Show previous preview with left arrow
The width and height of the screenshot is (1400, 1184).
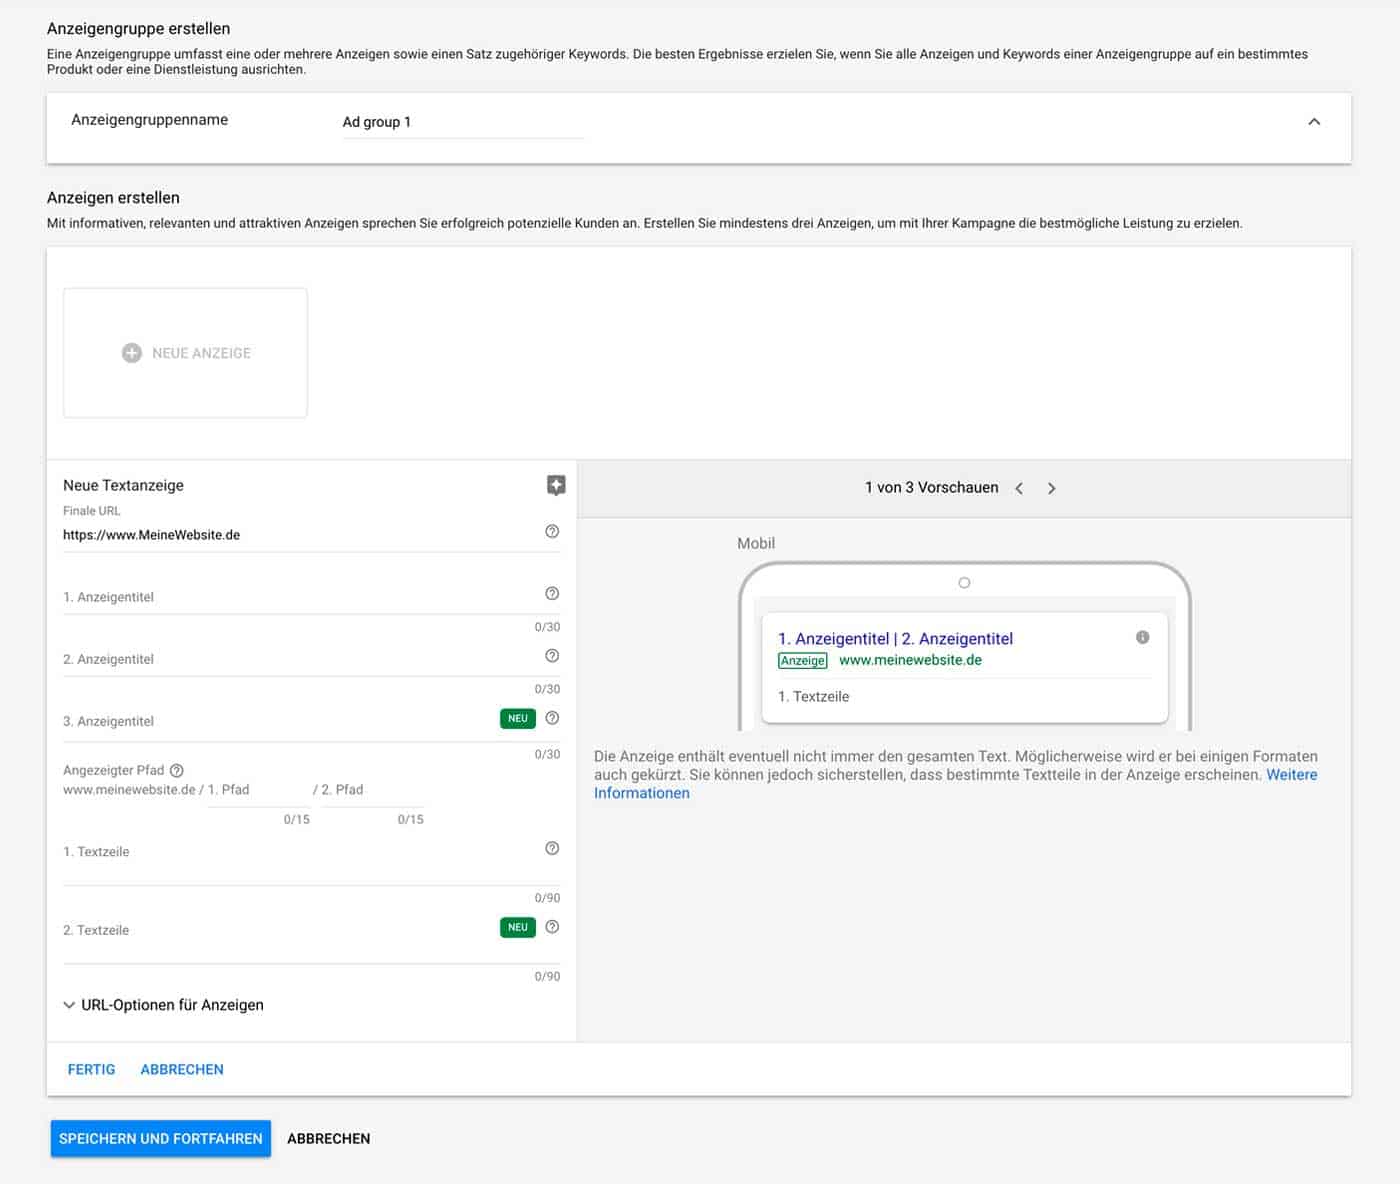point(1019,488)
